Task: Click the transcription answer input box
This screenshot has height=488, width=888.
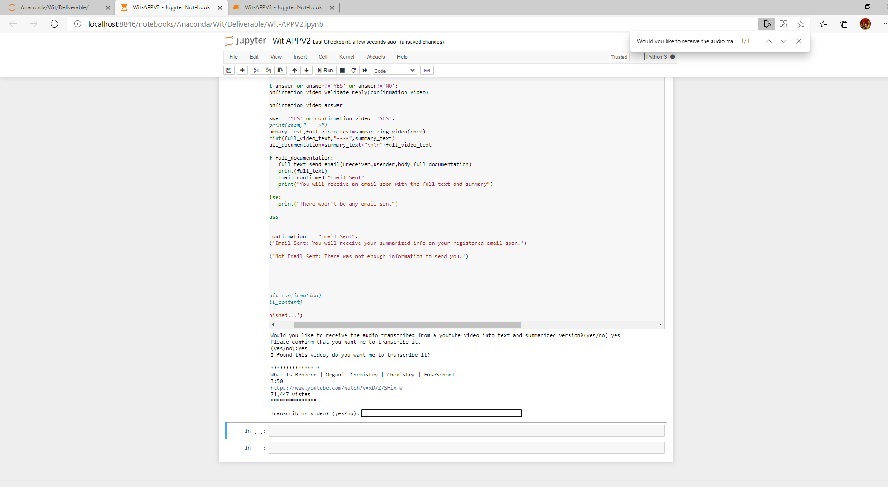Action: pos(441,413)
